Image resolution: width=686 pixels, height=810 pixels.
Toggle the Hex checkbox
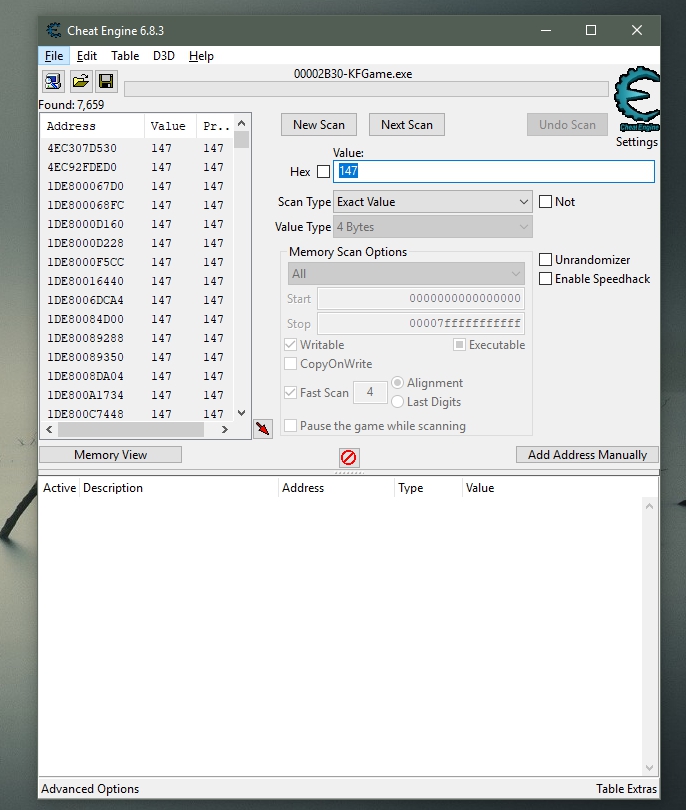(x=323, y=172)
